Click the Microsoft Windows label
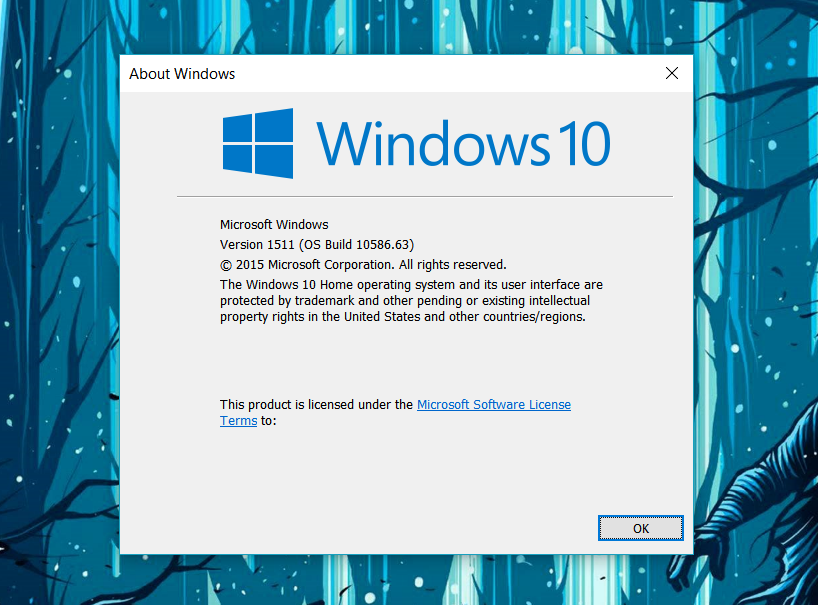 (x=273, y=224)
